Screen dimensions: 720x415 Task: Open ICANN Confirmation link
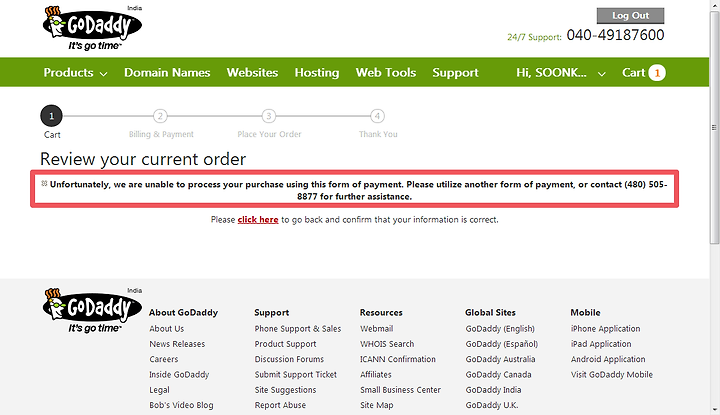tap(398, 359)
